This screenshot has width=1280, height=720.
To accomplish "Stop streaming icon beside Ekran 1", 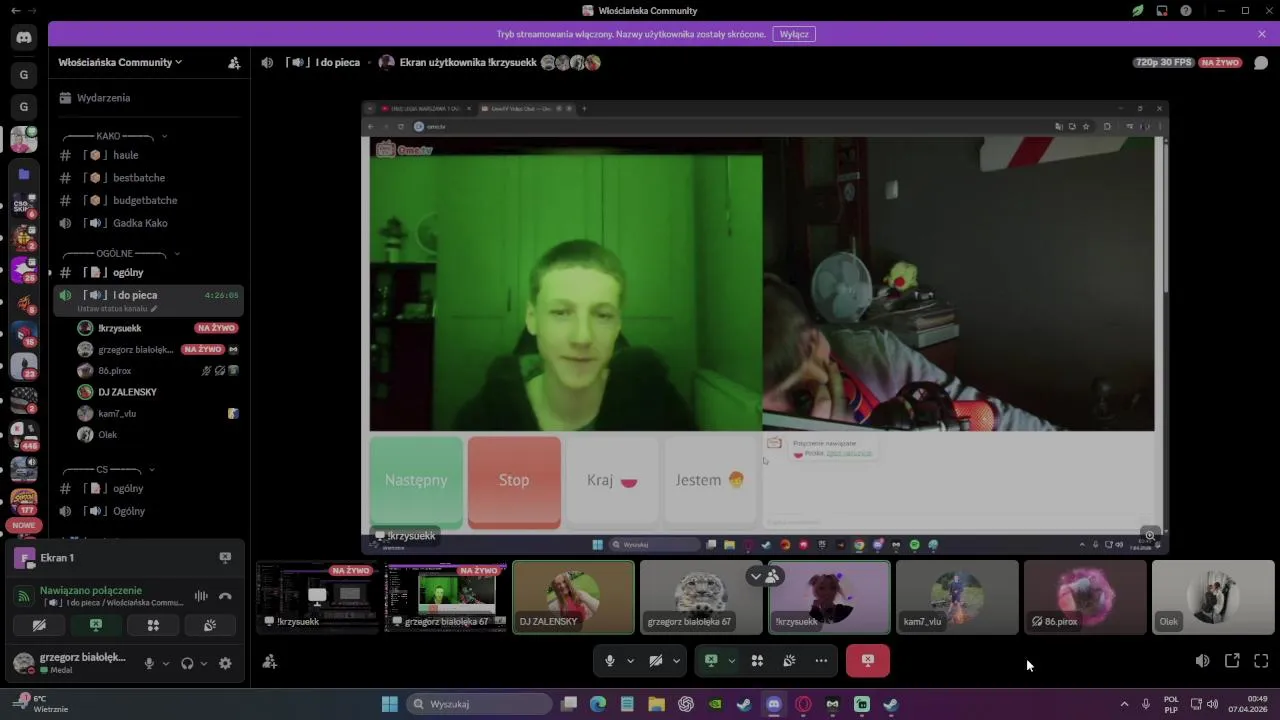I will pyautogui.click(x=225, y=558).
